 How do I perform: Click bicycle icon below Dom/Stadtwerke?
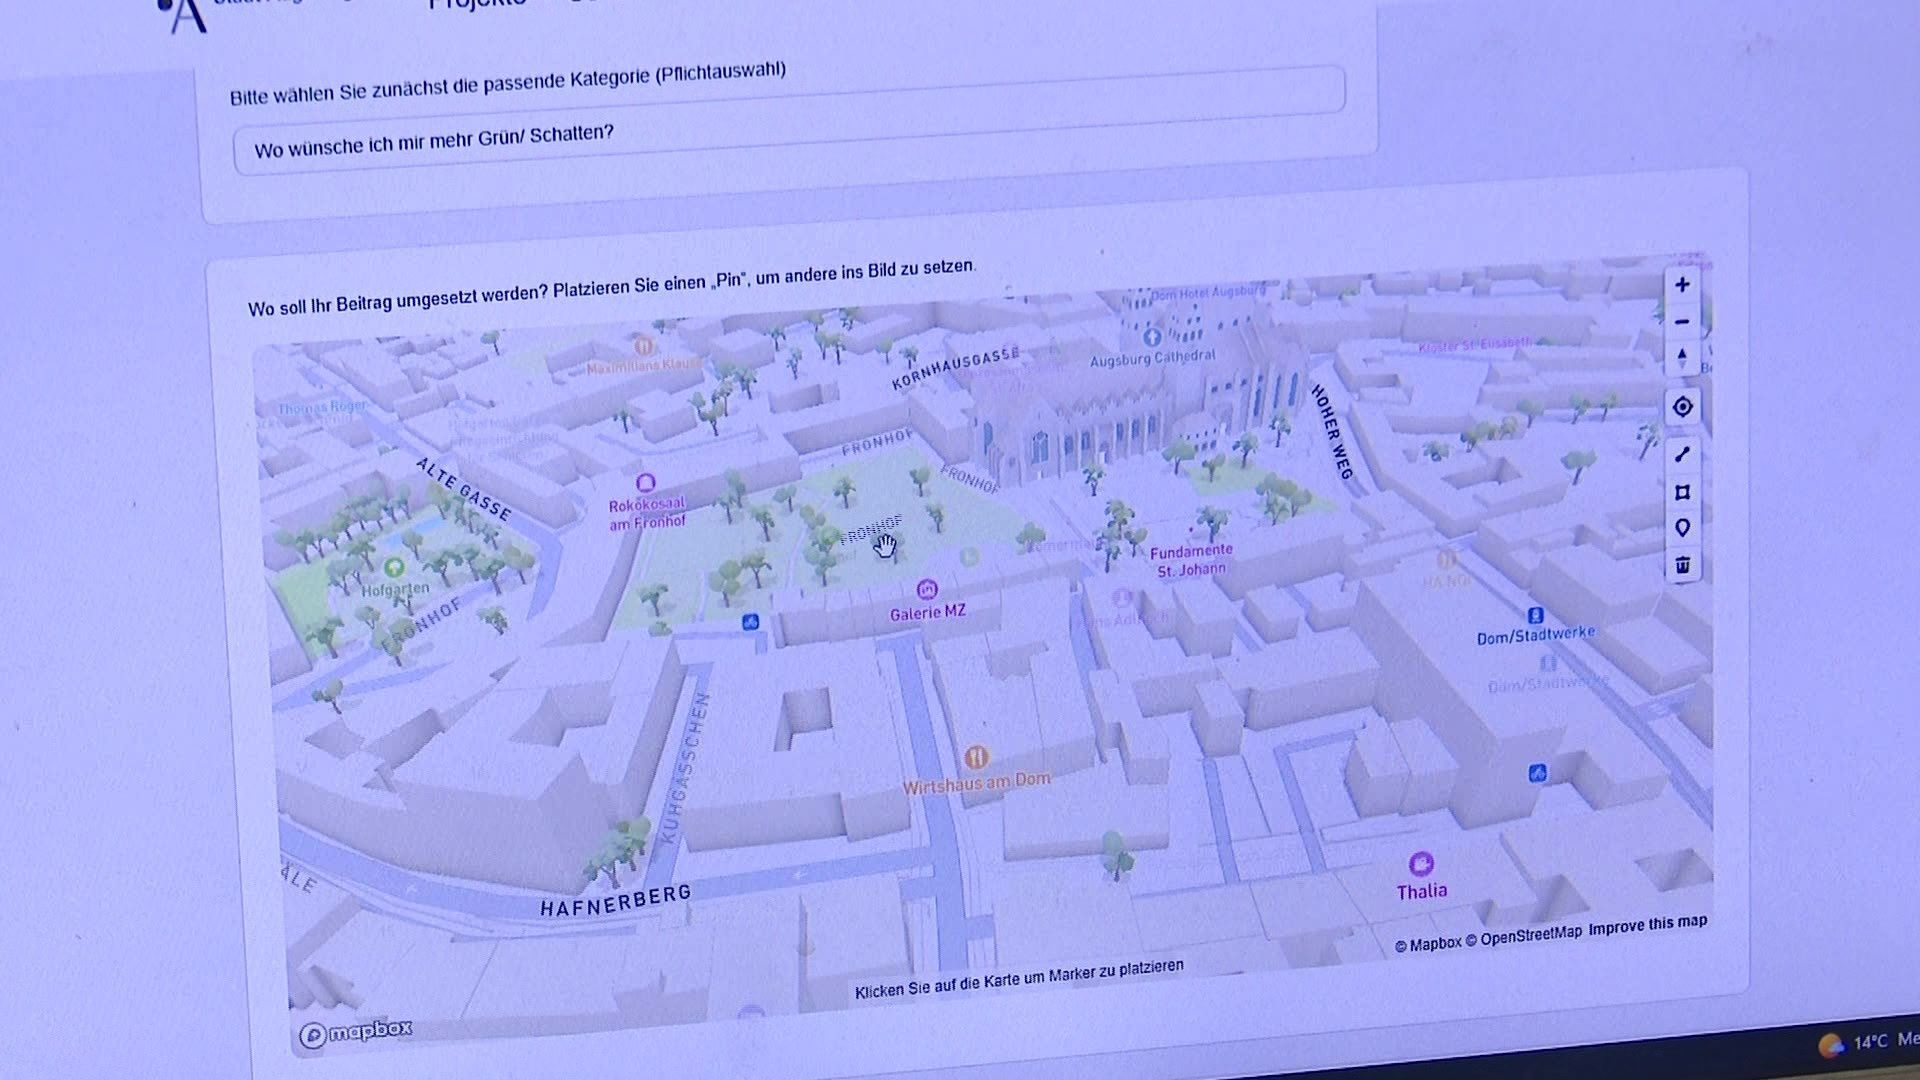[x=1537, y=773]
